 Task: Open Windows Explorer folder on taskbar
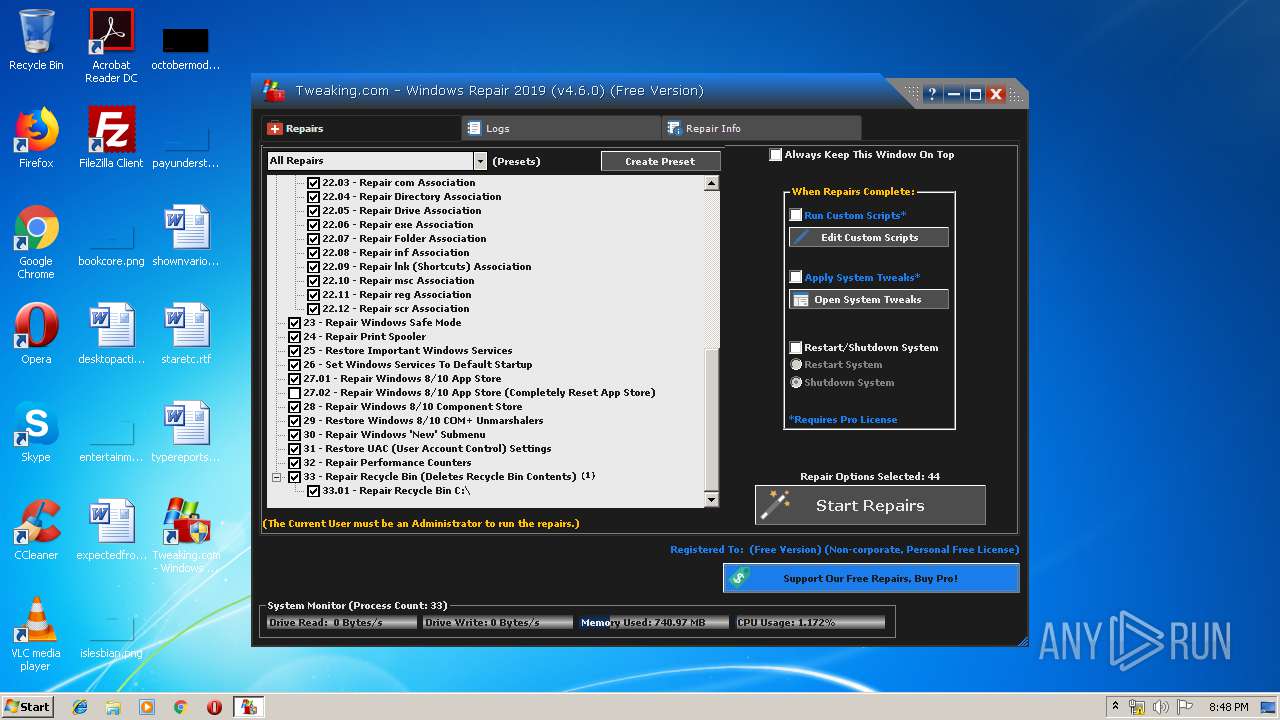[x=113, y=707]
